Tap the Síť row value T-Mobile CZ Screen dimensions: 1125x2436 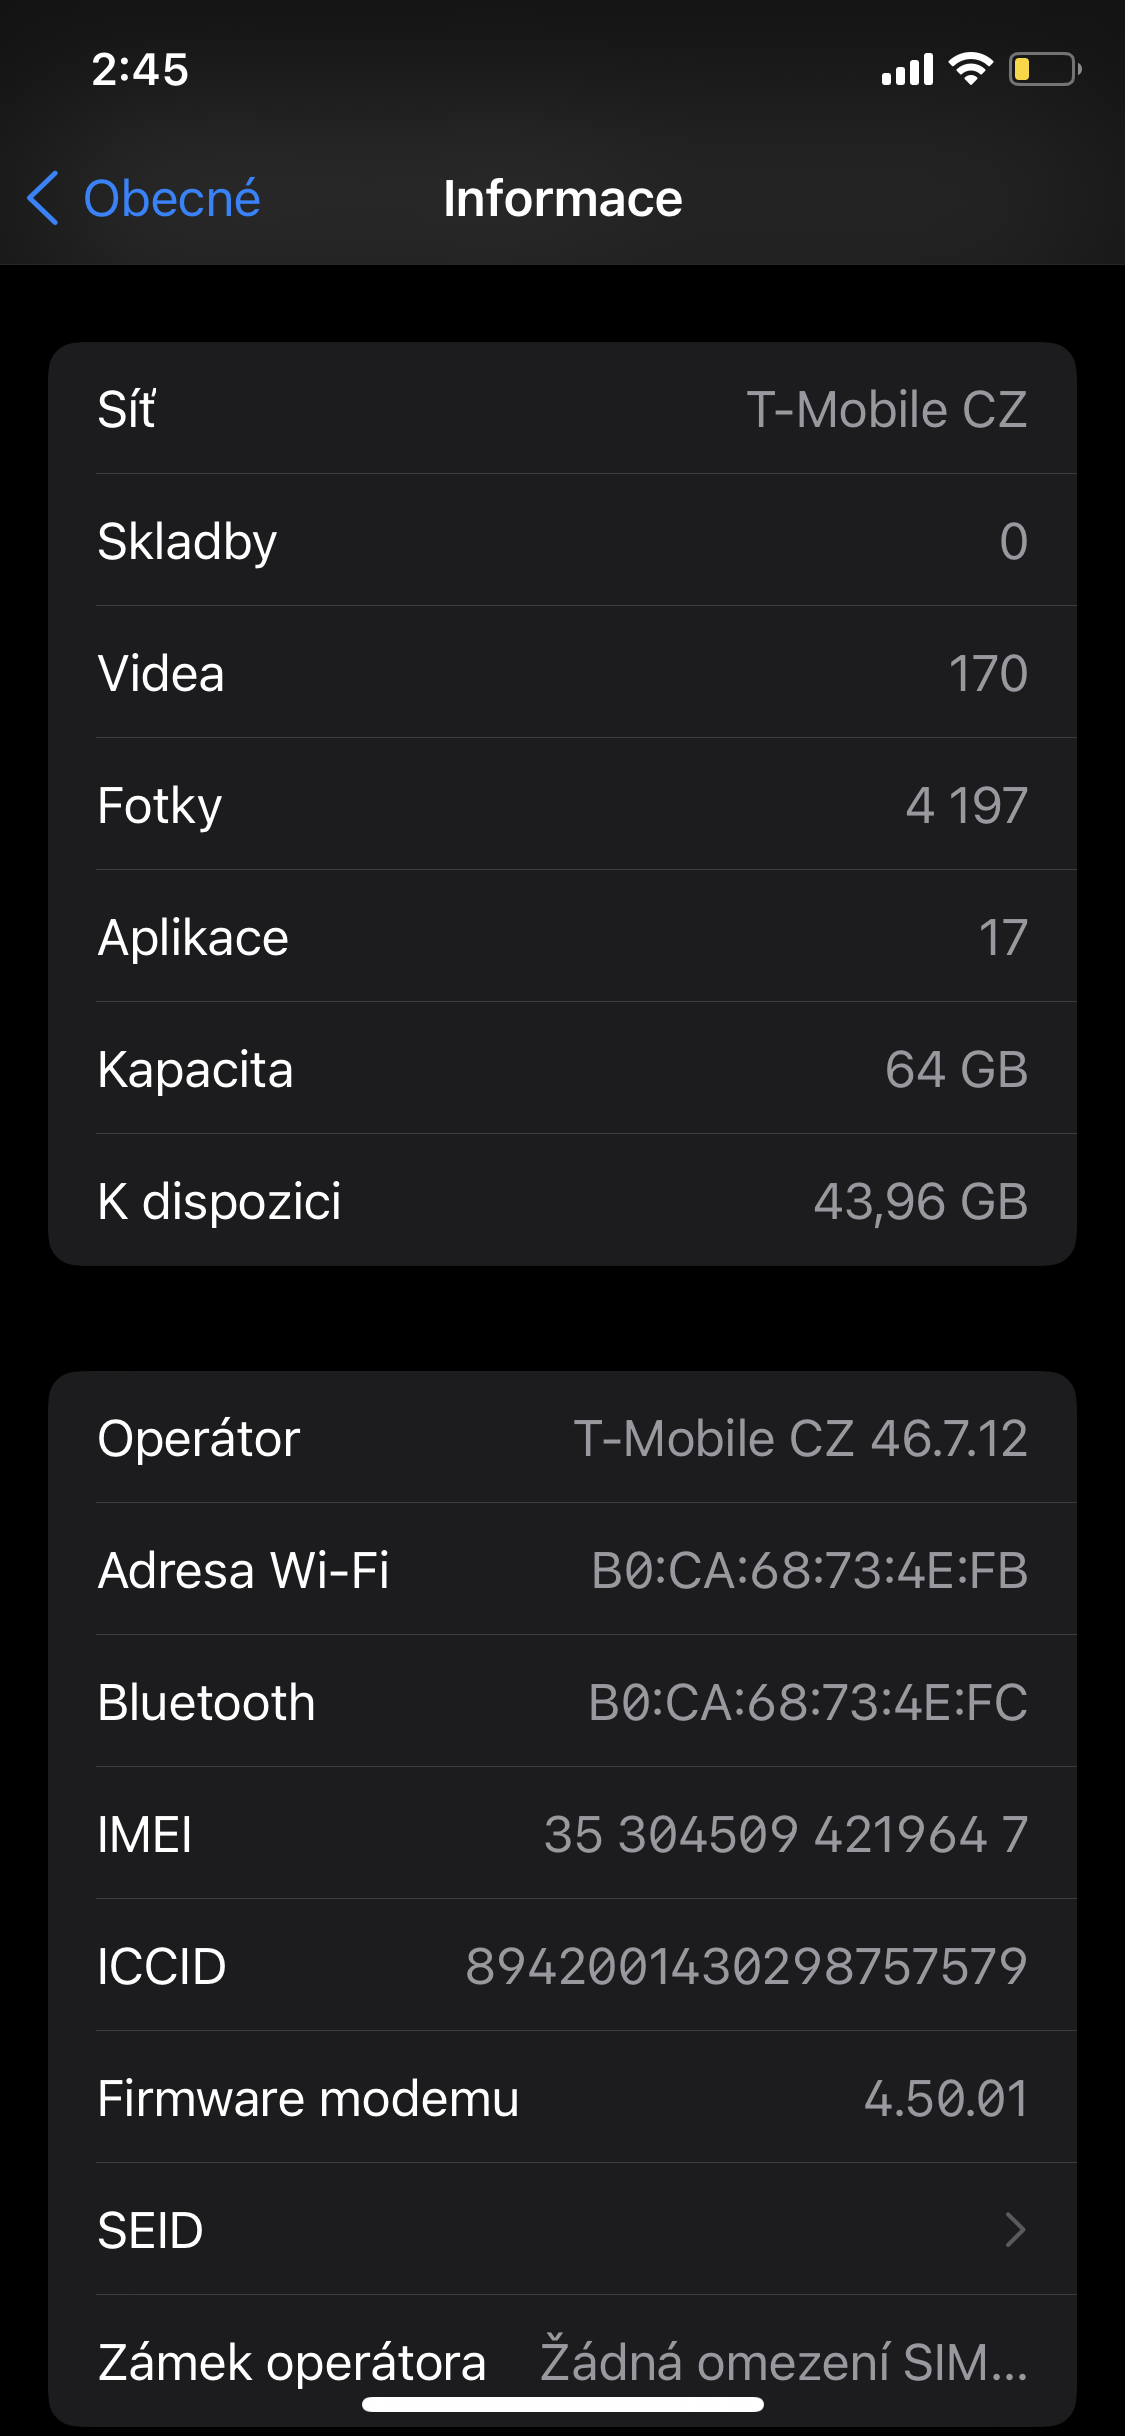click(886, 409)
